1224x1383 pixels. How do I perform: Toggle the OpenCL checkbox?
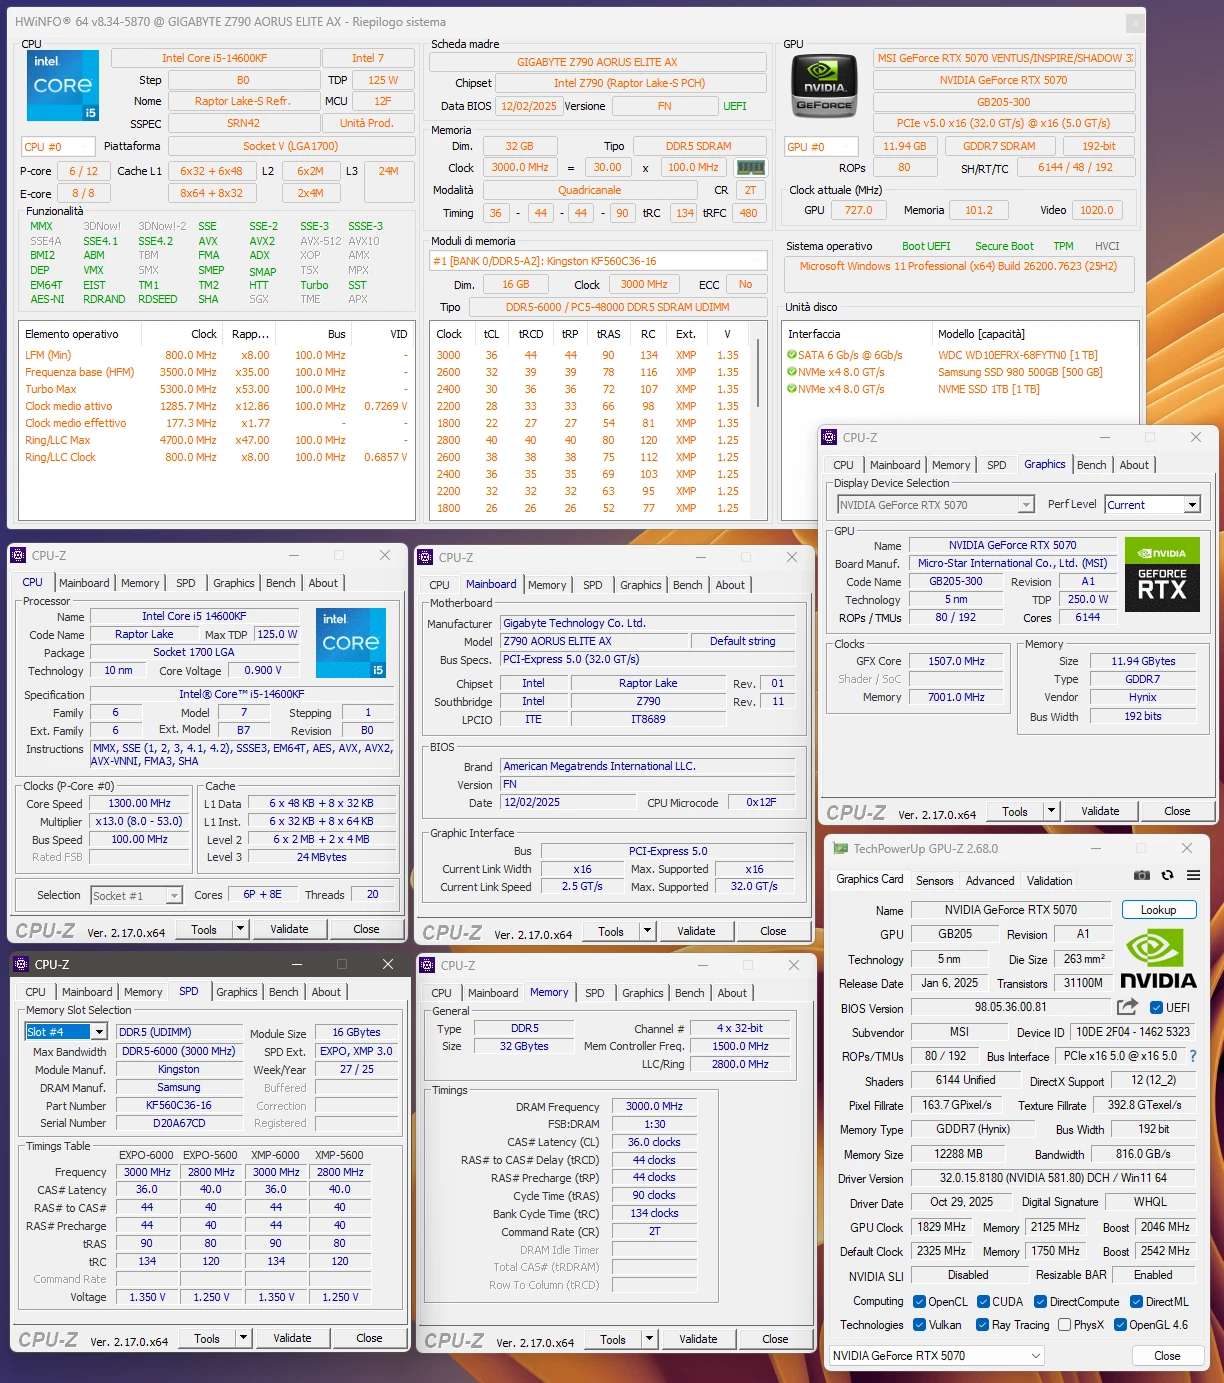pos(919,1301)
